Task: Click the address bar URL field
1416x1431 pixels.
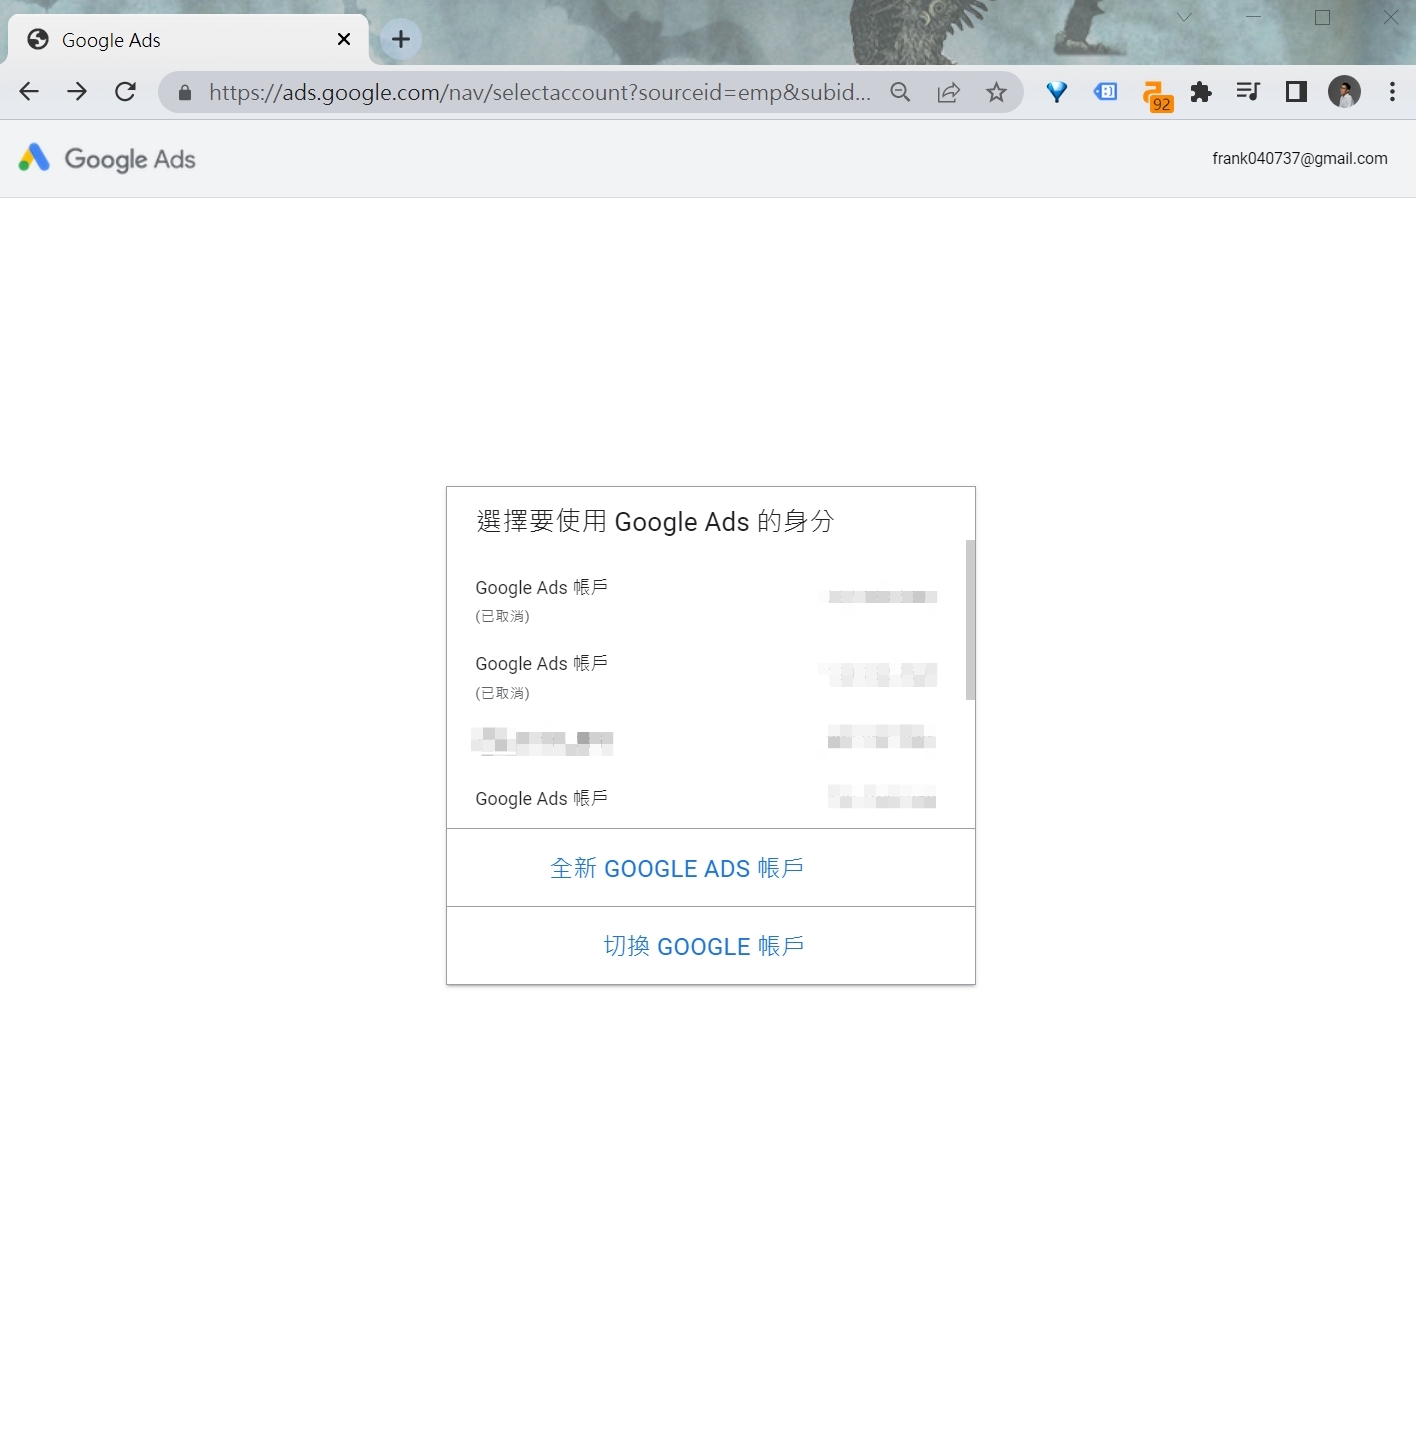Action: (540, 92)
